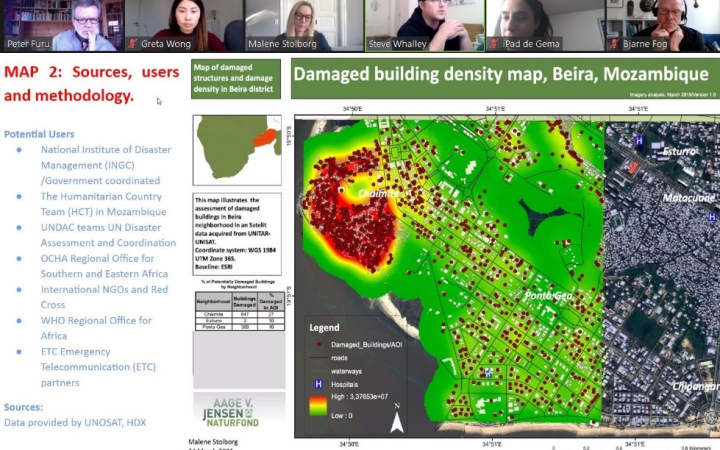Click the hospital H icon near Esturro

tap(639, 142)
